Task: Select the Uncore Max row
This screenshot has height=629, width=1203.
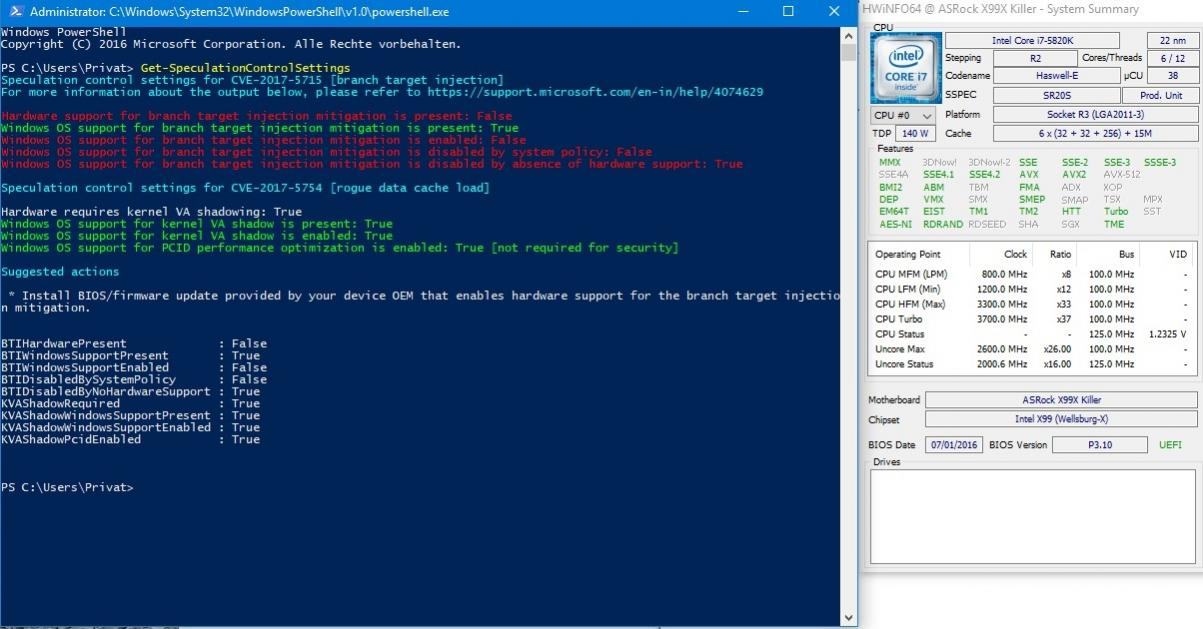Action: [x=1032, y=349]
